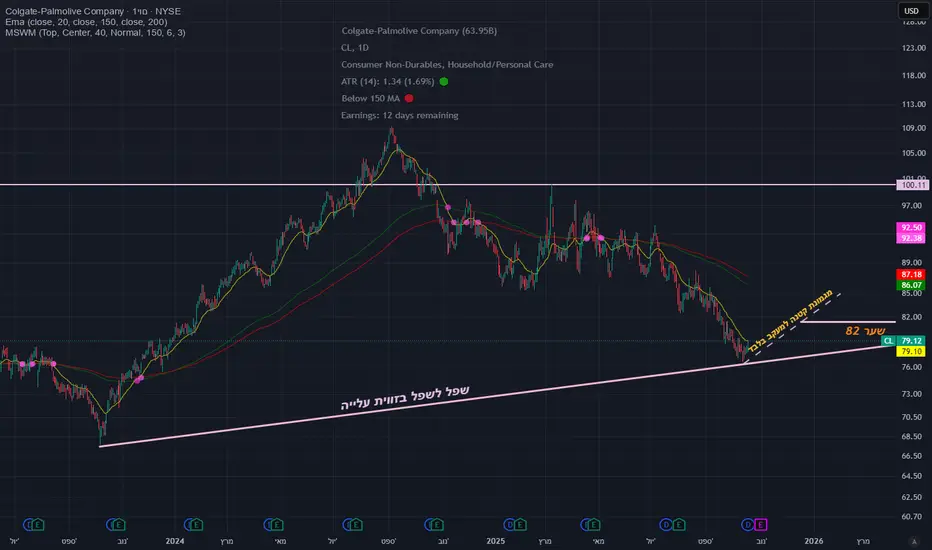Screen dimensions: 932x550
Task: Click the 79.12 current price label
Action: click(911, 341)
